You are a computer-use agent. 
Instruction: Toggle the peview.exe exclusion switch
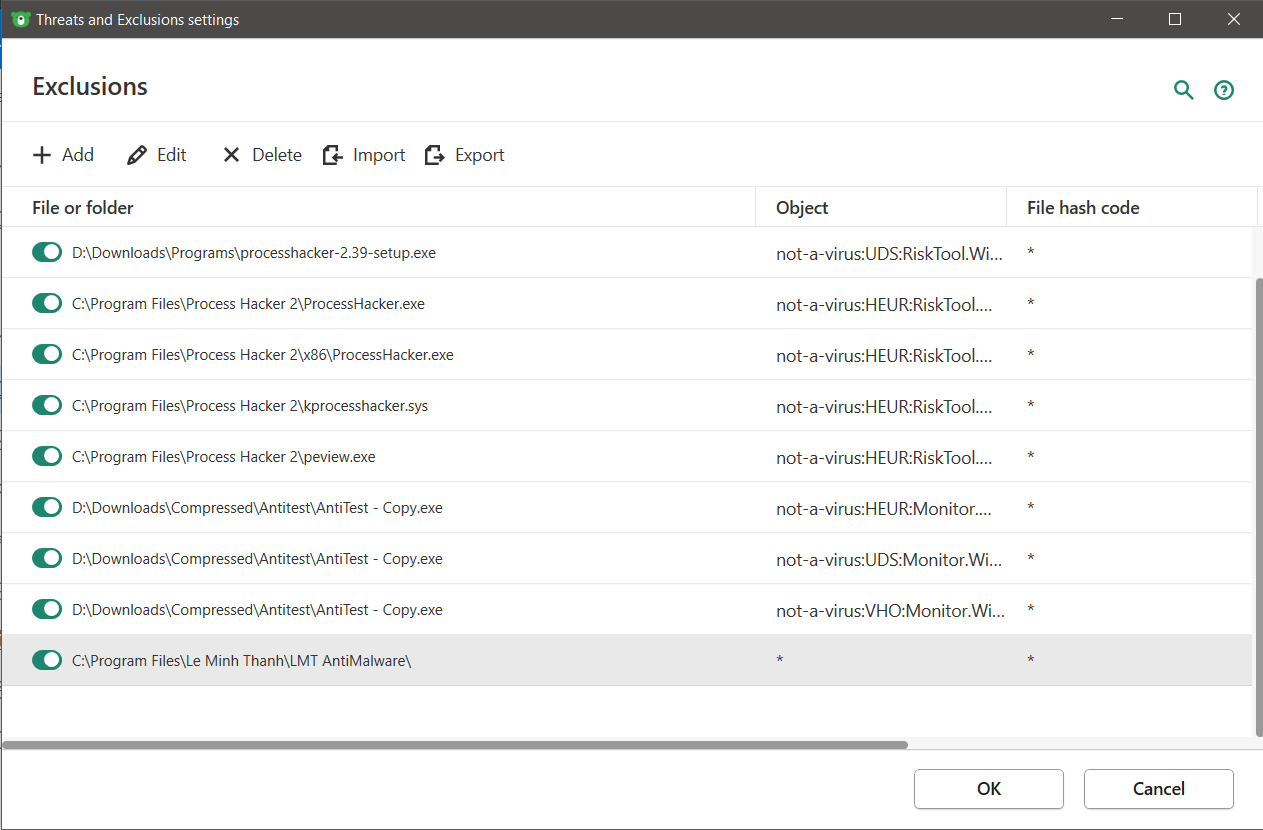pos(47,457)
